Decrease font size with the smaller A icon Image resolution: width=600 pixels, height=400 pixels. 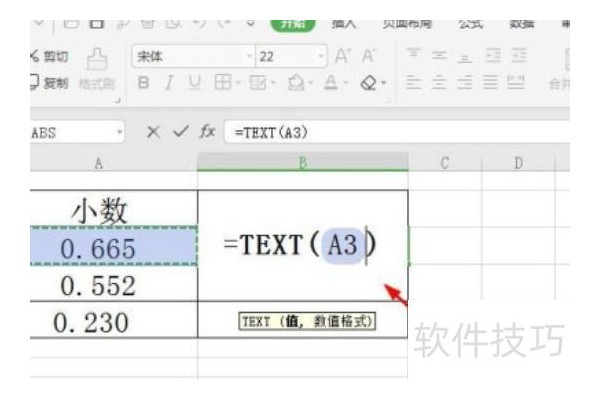click(369, 56)
